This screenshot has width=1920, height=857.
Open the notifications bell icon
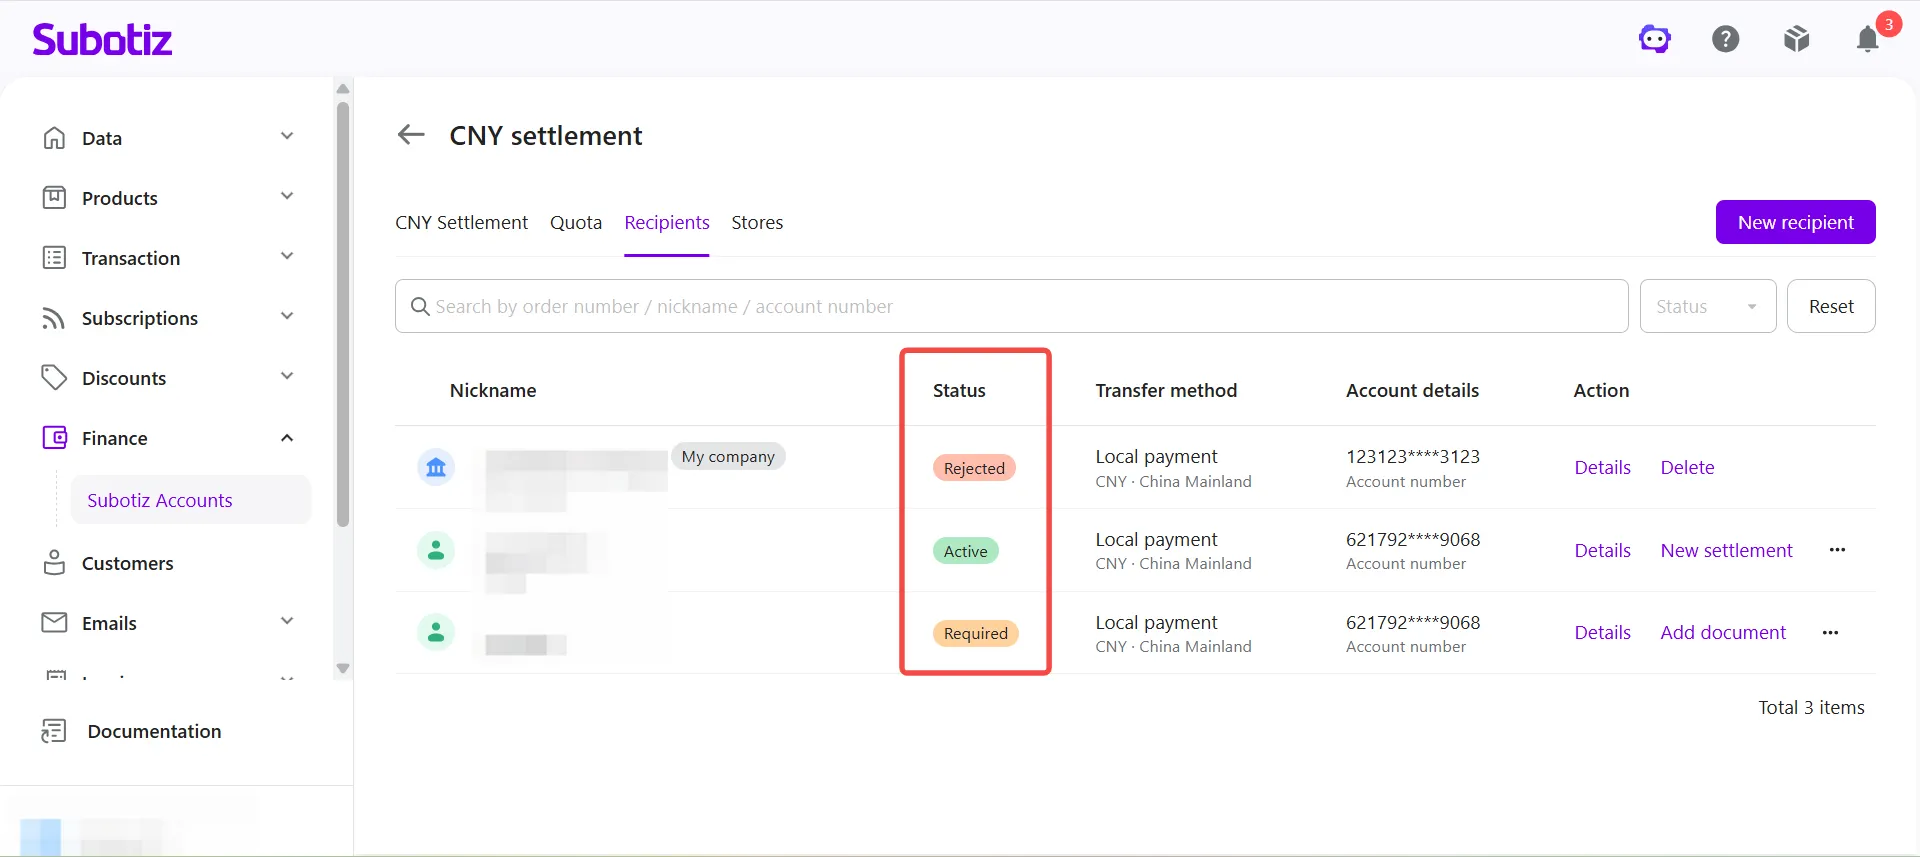tap(1867, 39)
